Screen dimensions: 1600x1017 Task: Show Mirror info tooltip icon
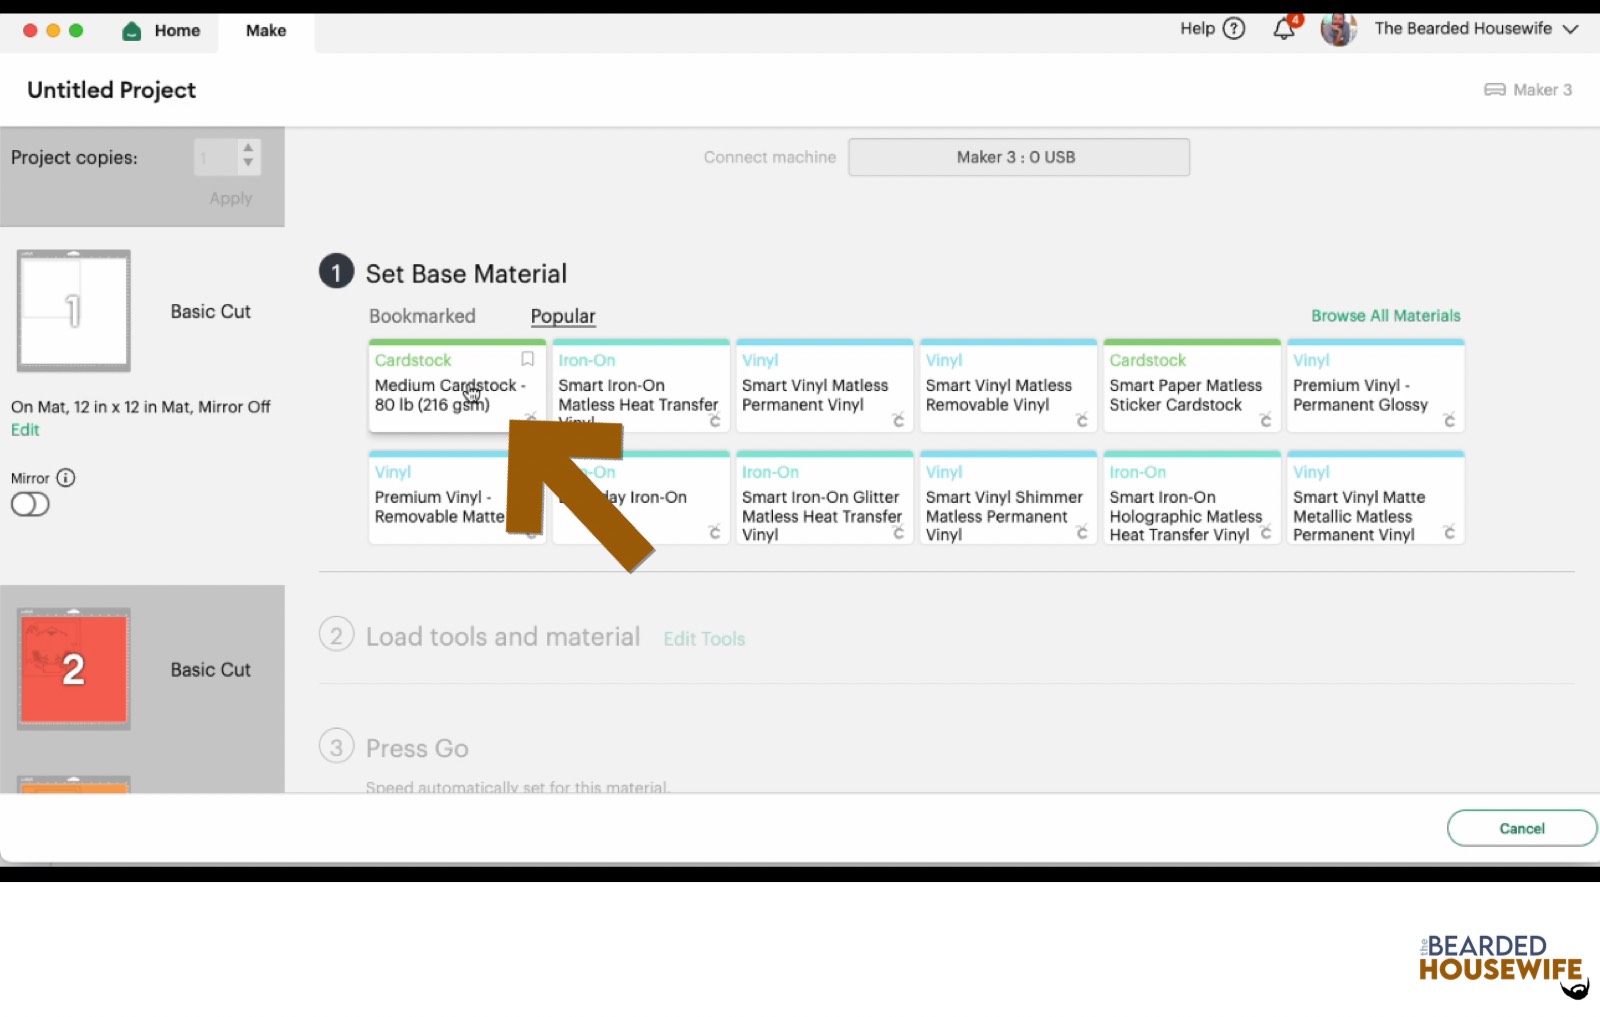(x=66, y=478)
